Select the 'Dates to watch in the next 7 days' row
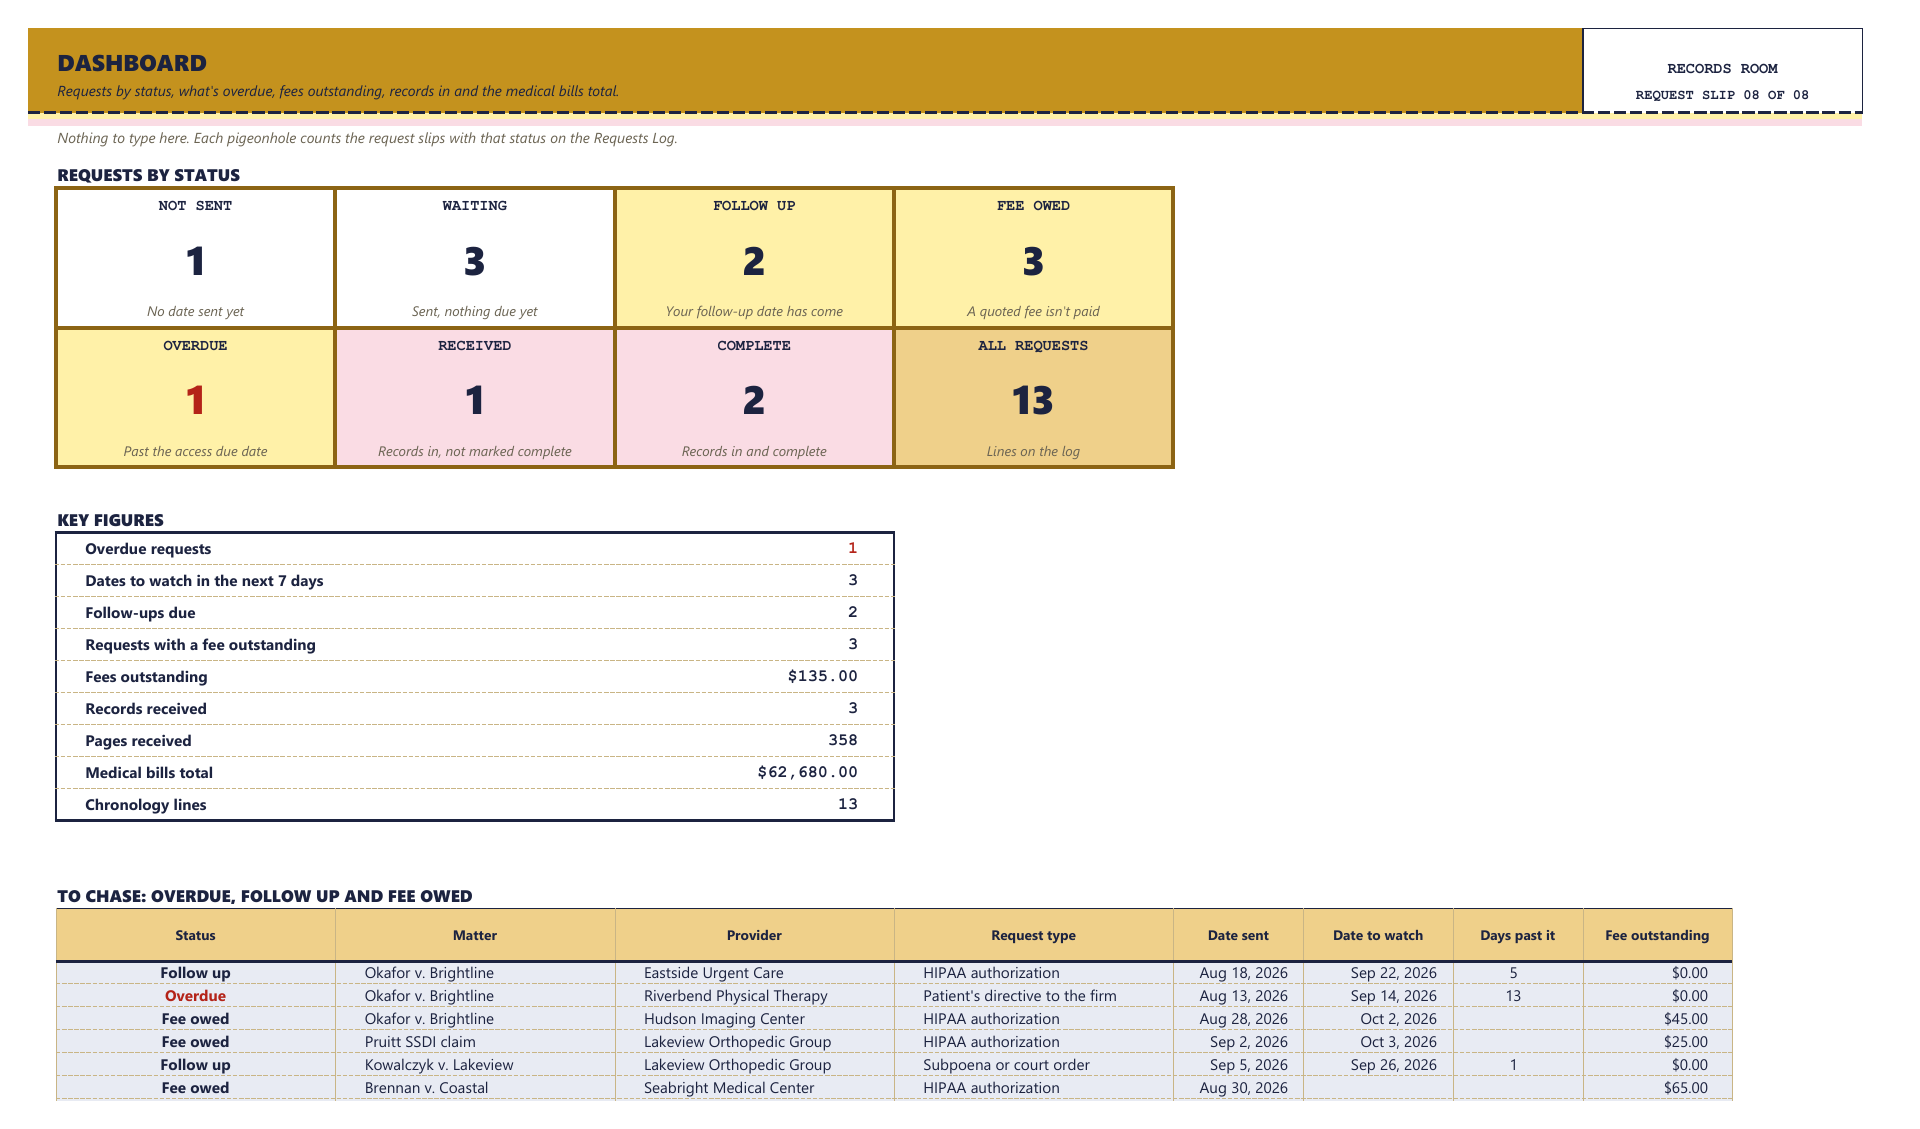1920x1129 pixels. point(474,580)
